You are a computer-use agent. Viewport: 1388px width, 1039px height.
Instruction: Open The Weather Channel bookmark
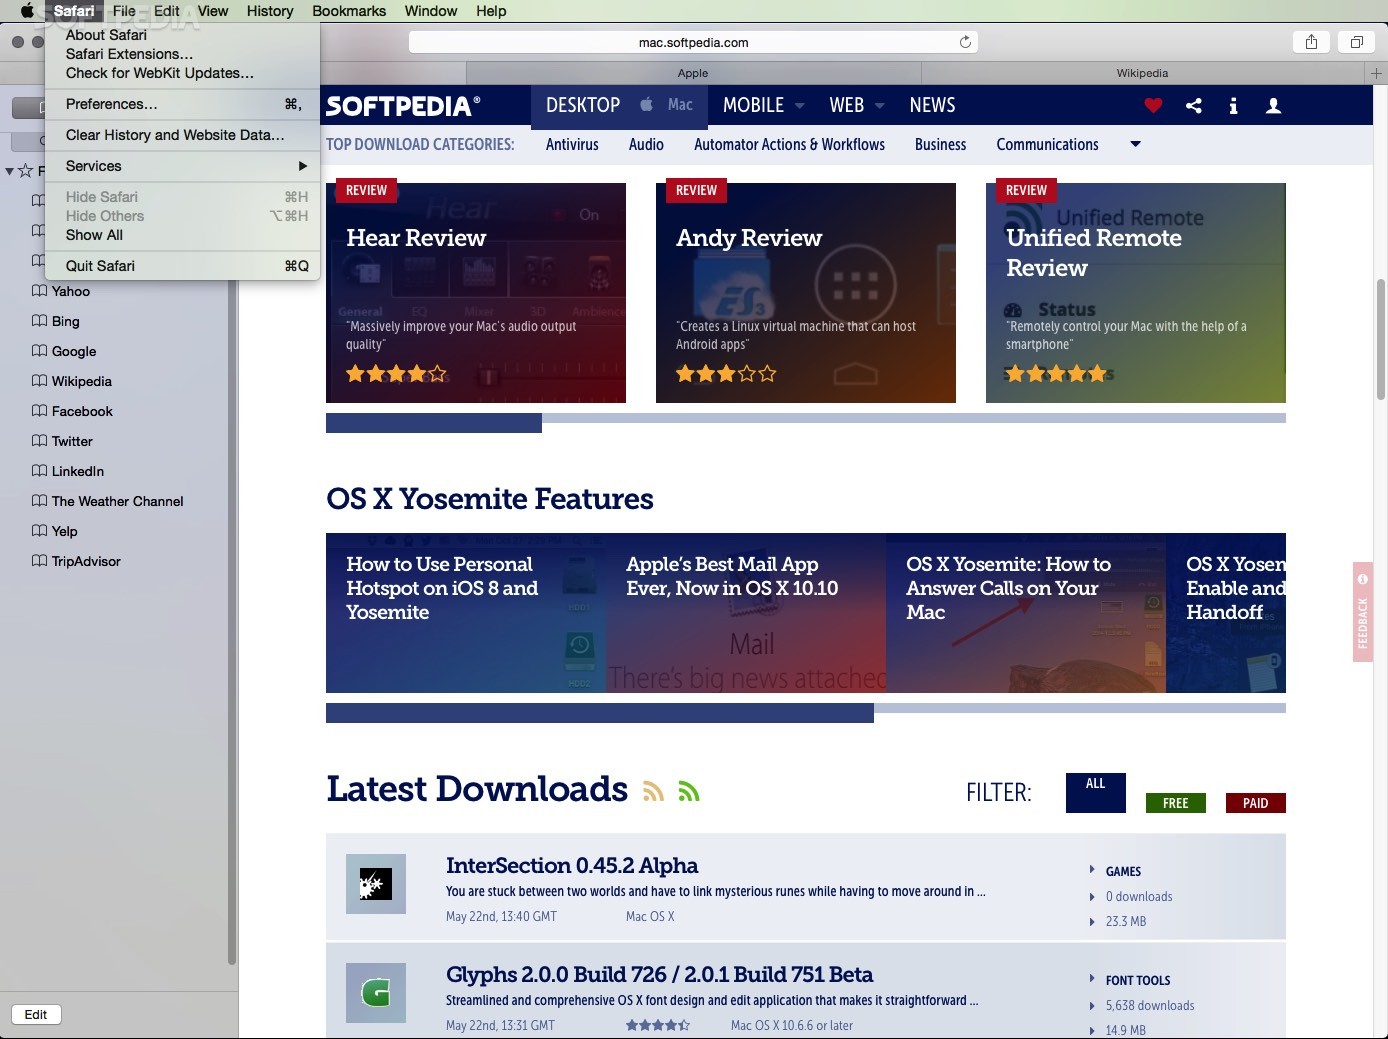108,501
